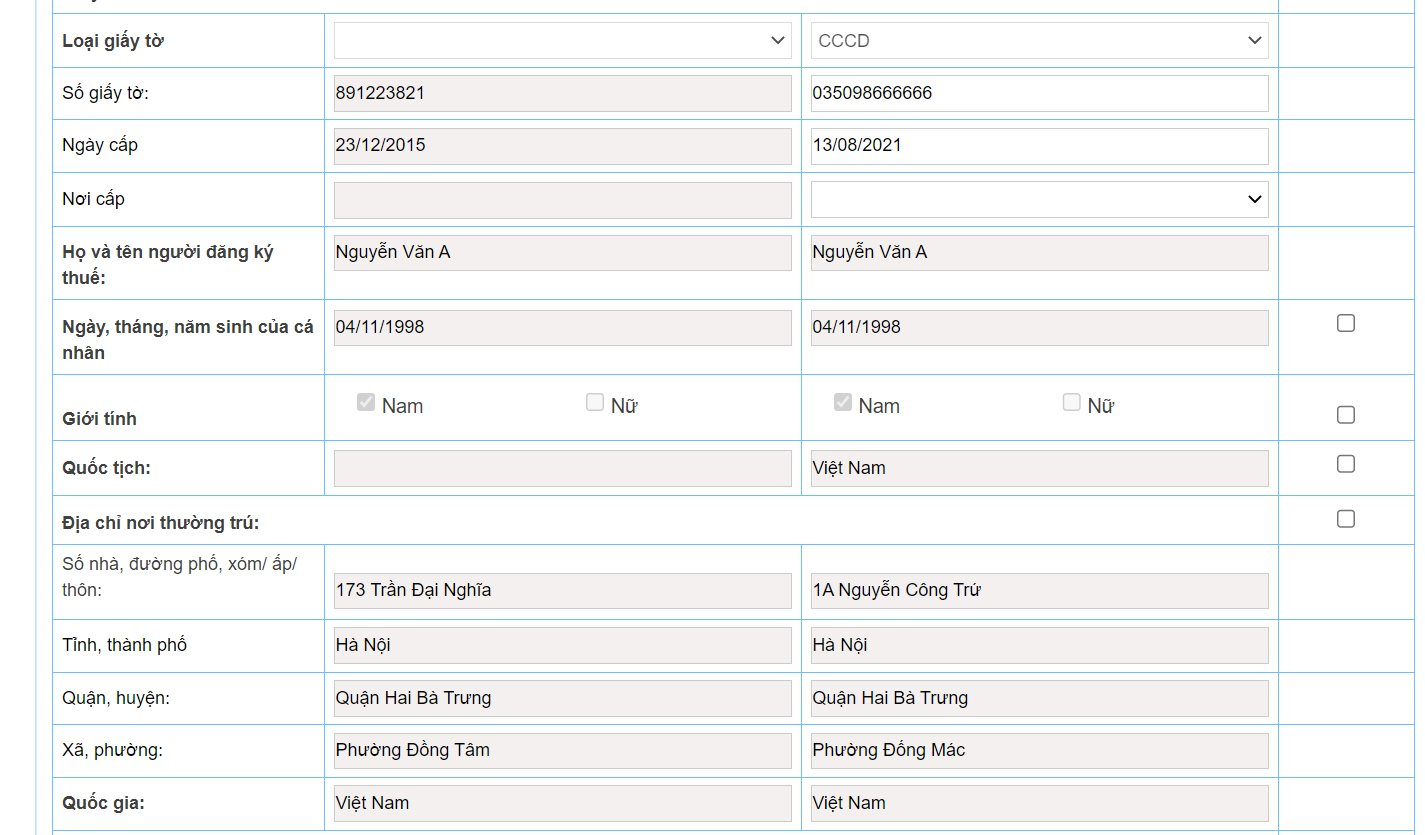Tick the rightmost checkbox in the Giới tính row
1425x835 pixels.
[x=1346, y=415]
